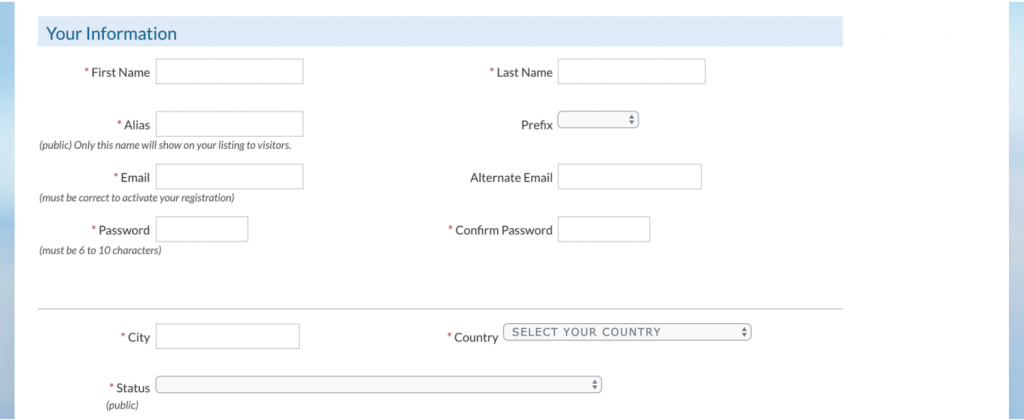Click into the City field
Image resolution: width=1024 pixels, height=420 pixels.
pyautogui.click(x=227, y=337)
